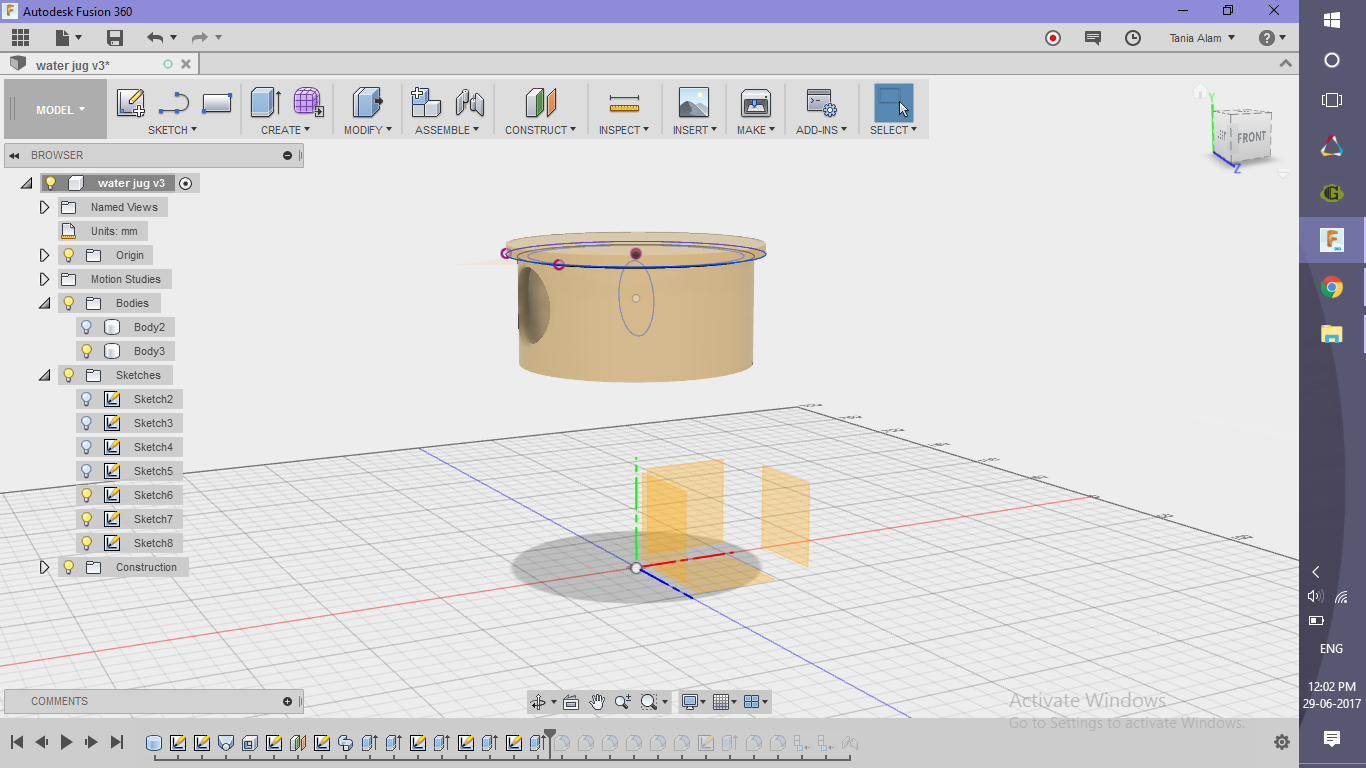Viewport: 1366px width, 768px height.
Task: Toggle visibility bulb of Origin folder
Action: coord(68,255)
